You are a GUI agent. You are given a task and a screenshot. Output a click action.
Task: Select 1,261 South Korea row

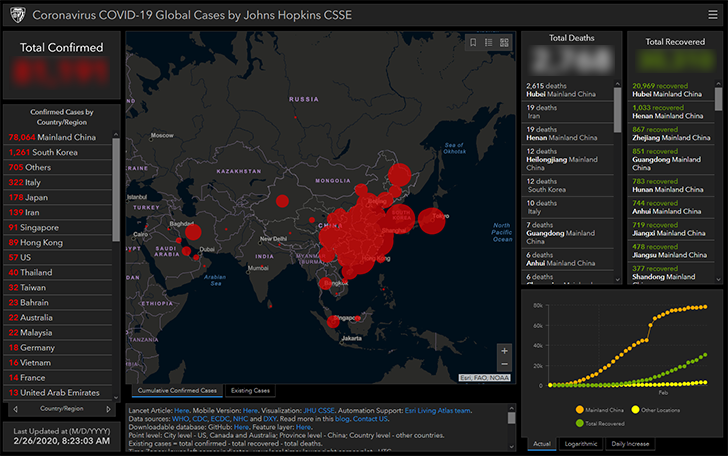tap(58, 152)
